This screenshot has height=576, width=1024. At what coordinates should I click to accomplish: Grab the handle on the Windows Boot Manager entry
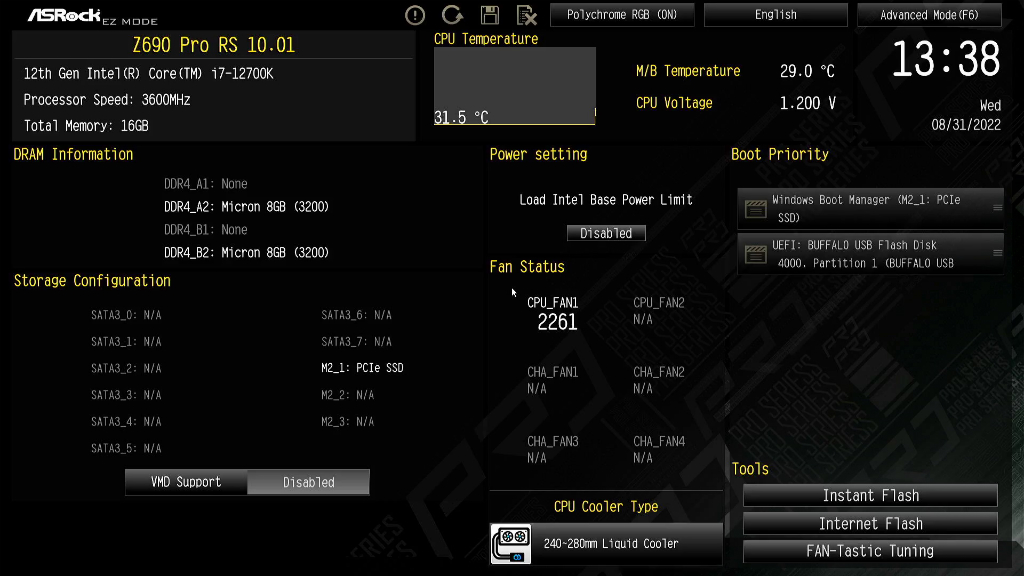997,208
